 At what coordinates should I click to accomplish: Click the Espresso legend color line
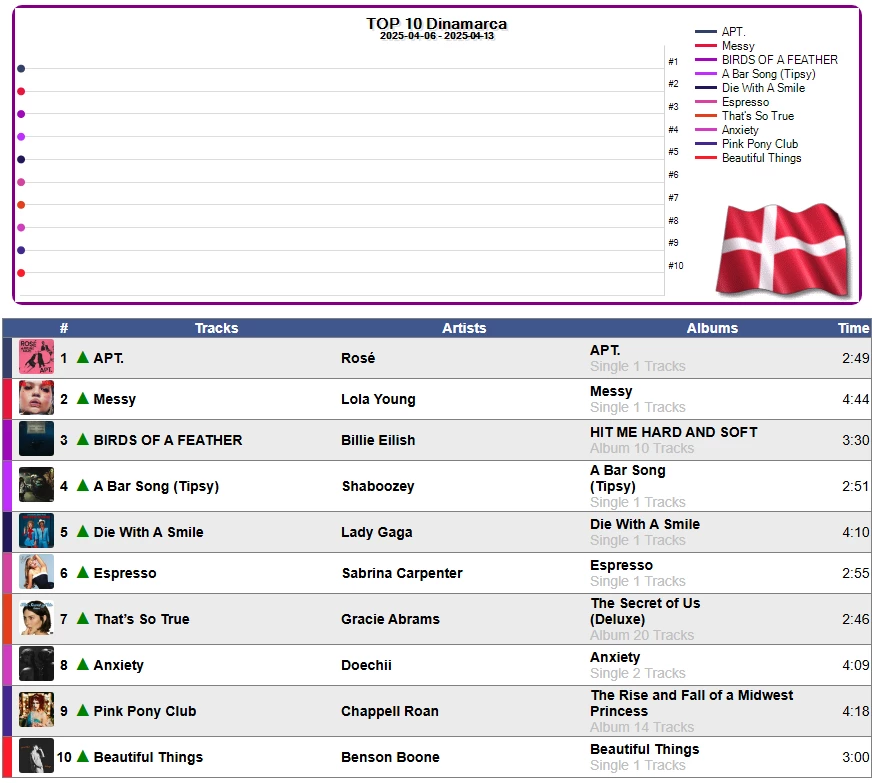point(706,102)
